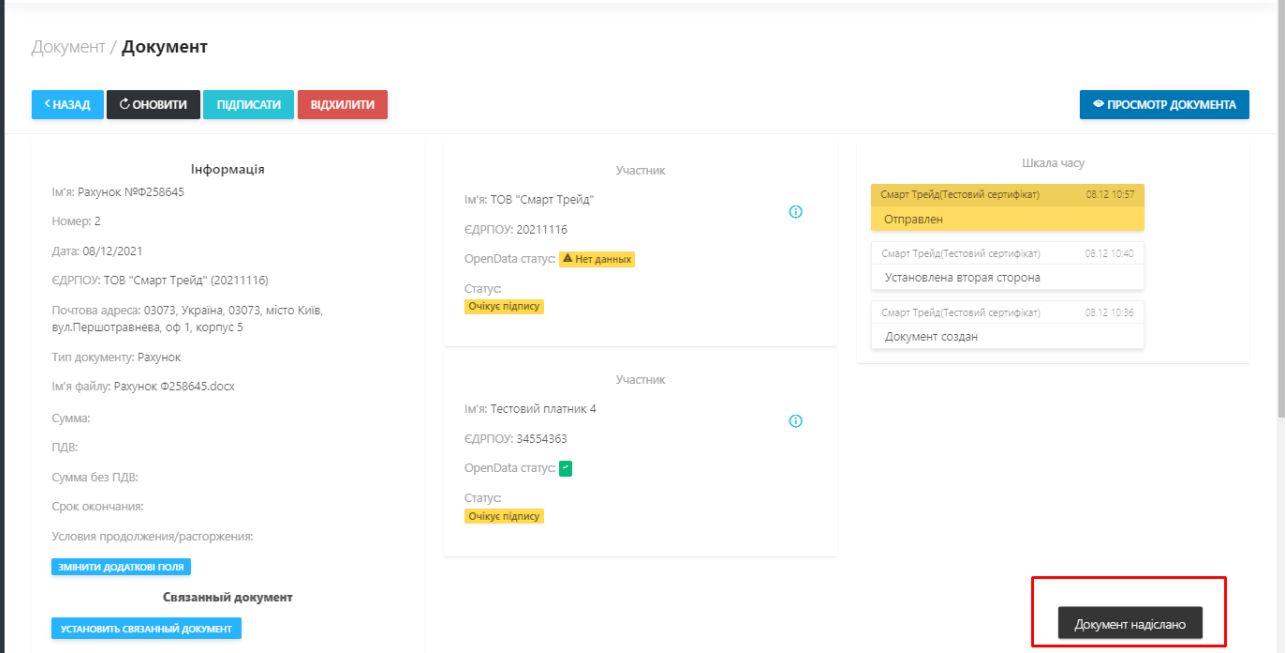The height and width of the screenshot is (653, 1286).
Task: Click Очікує підпису status of second participant
Action: [x=504, y=516]
